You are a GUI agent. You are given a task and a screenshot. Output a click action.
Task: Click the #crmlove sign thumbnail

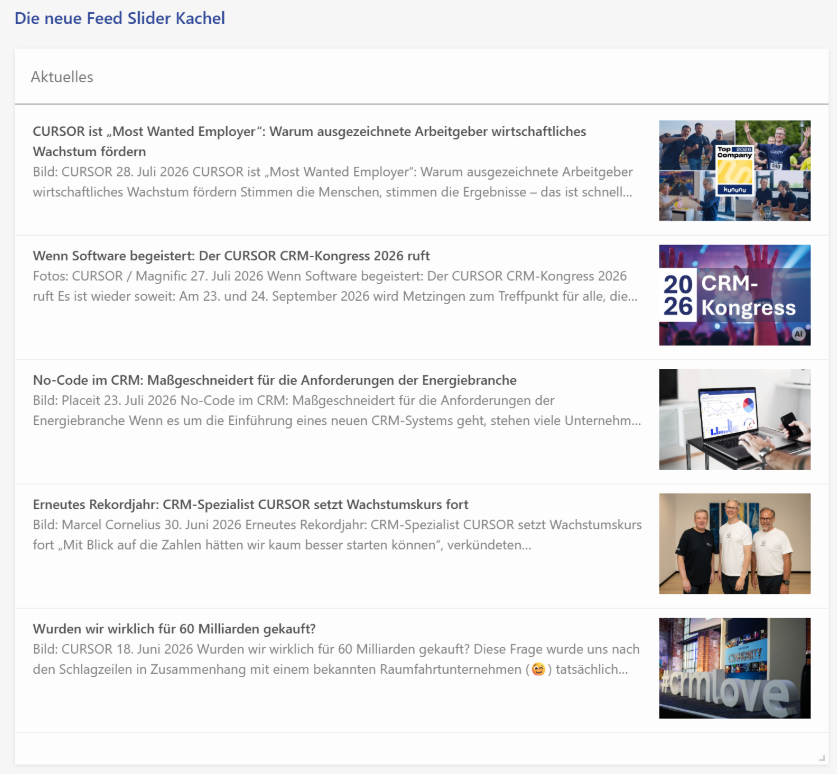click(735, 668)
